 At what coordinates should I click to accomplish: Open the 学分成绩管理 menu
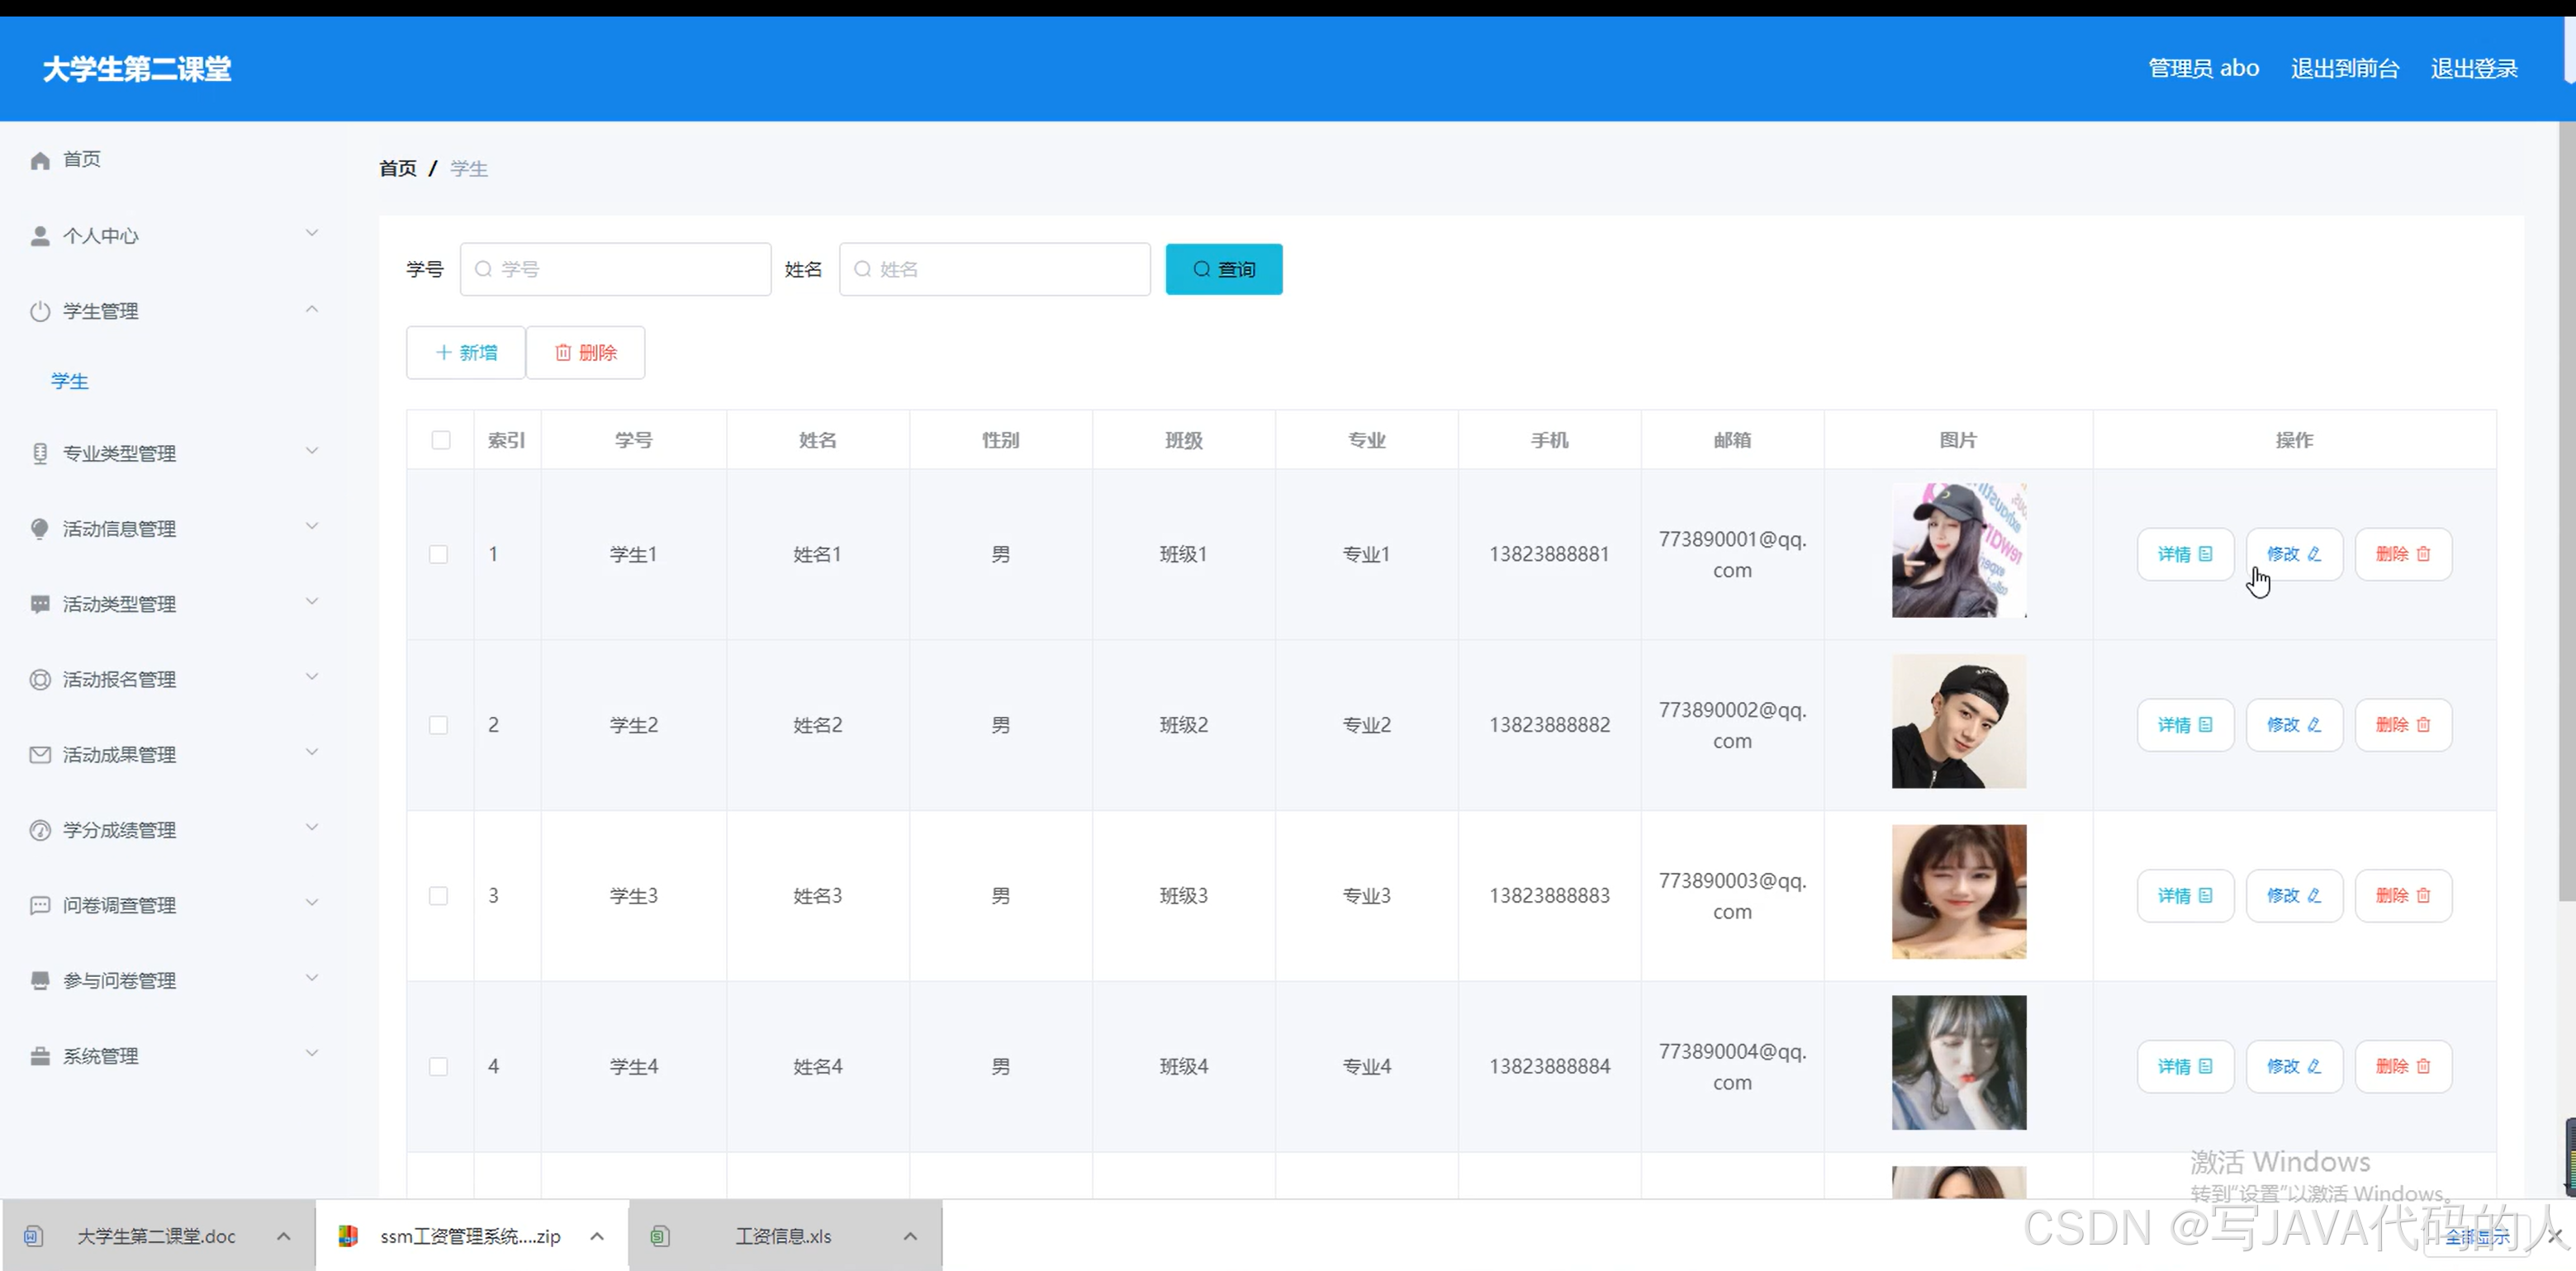[x=120, y=830]
